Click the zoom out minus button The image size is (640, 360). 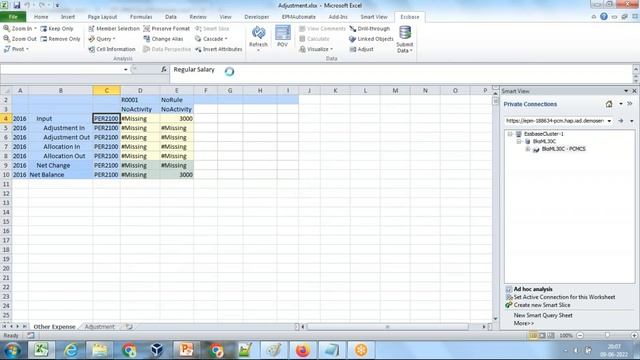580,335
